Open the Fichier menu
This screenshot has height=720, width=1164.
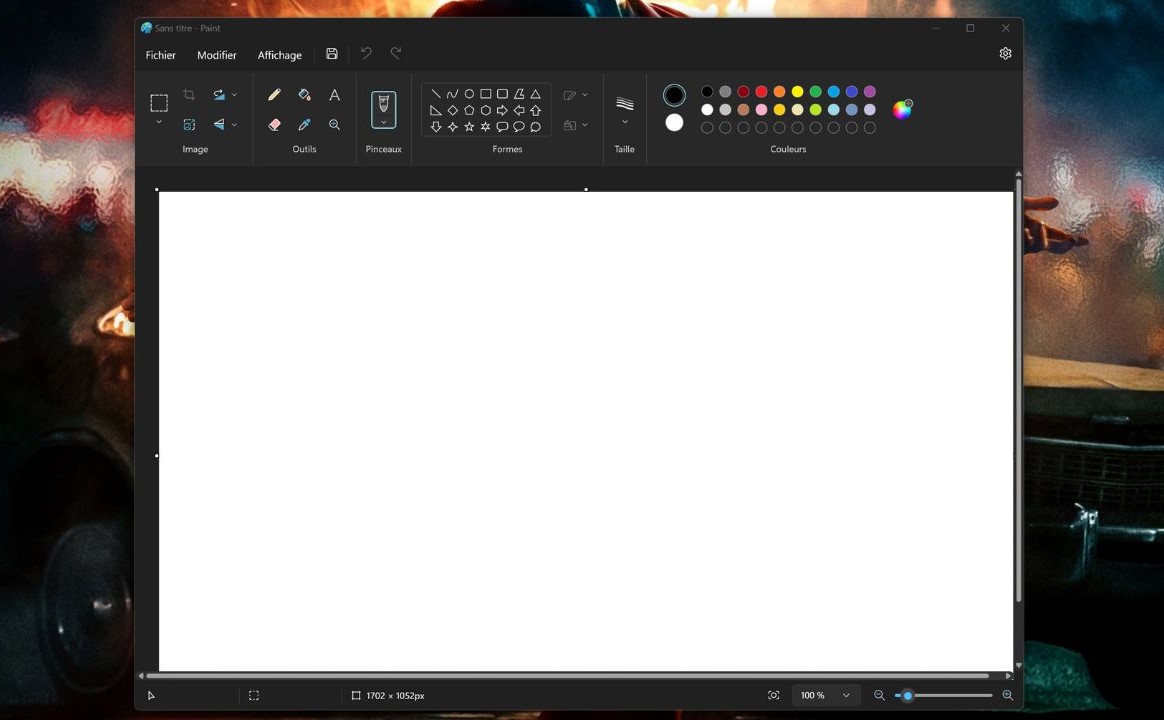(x=161, y=55)
